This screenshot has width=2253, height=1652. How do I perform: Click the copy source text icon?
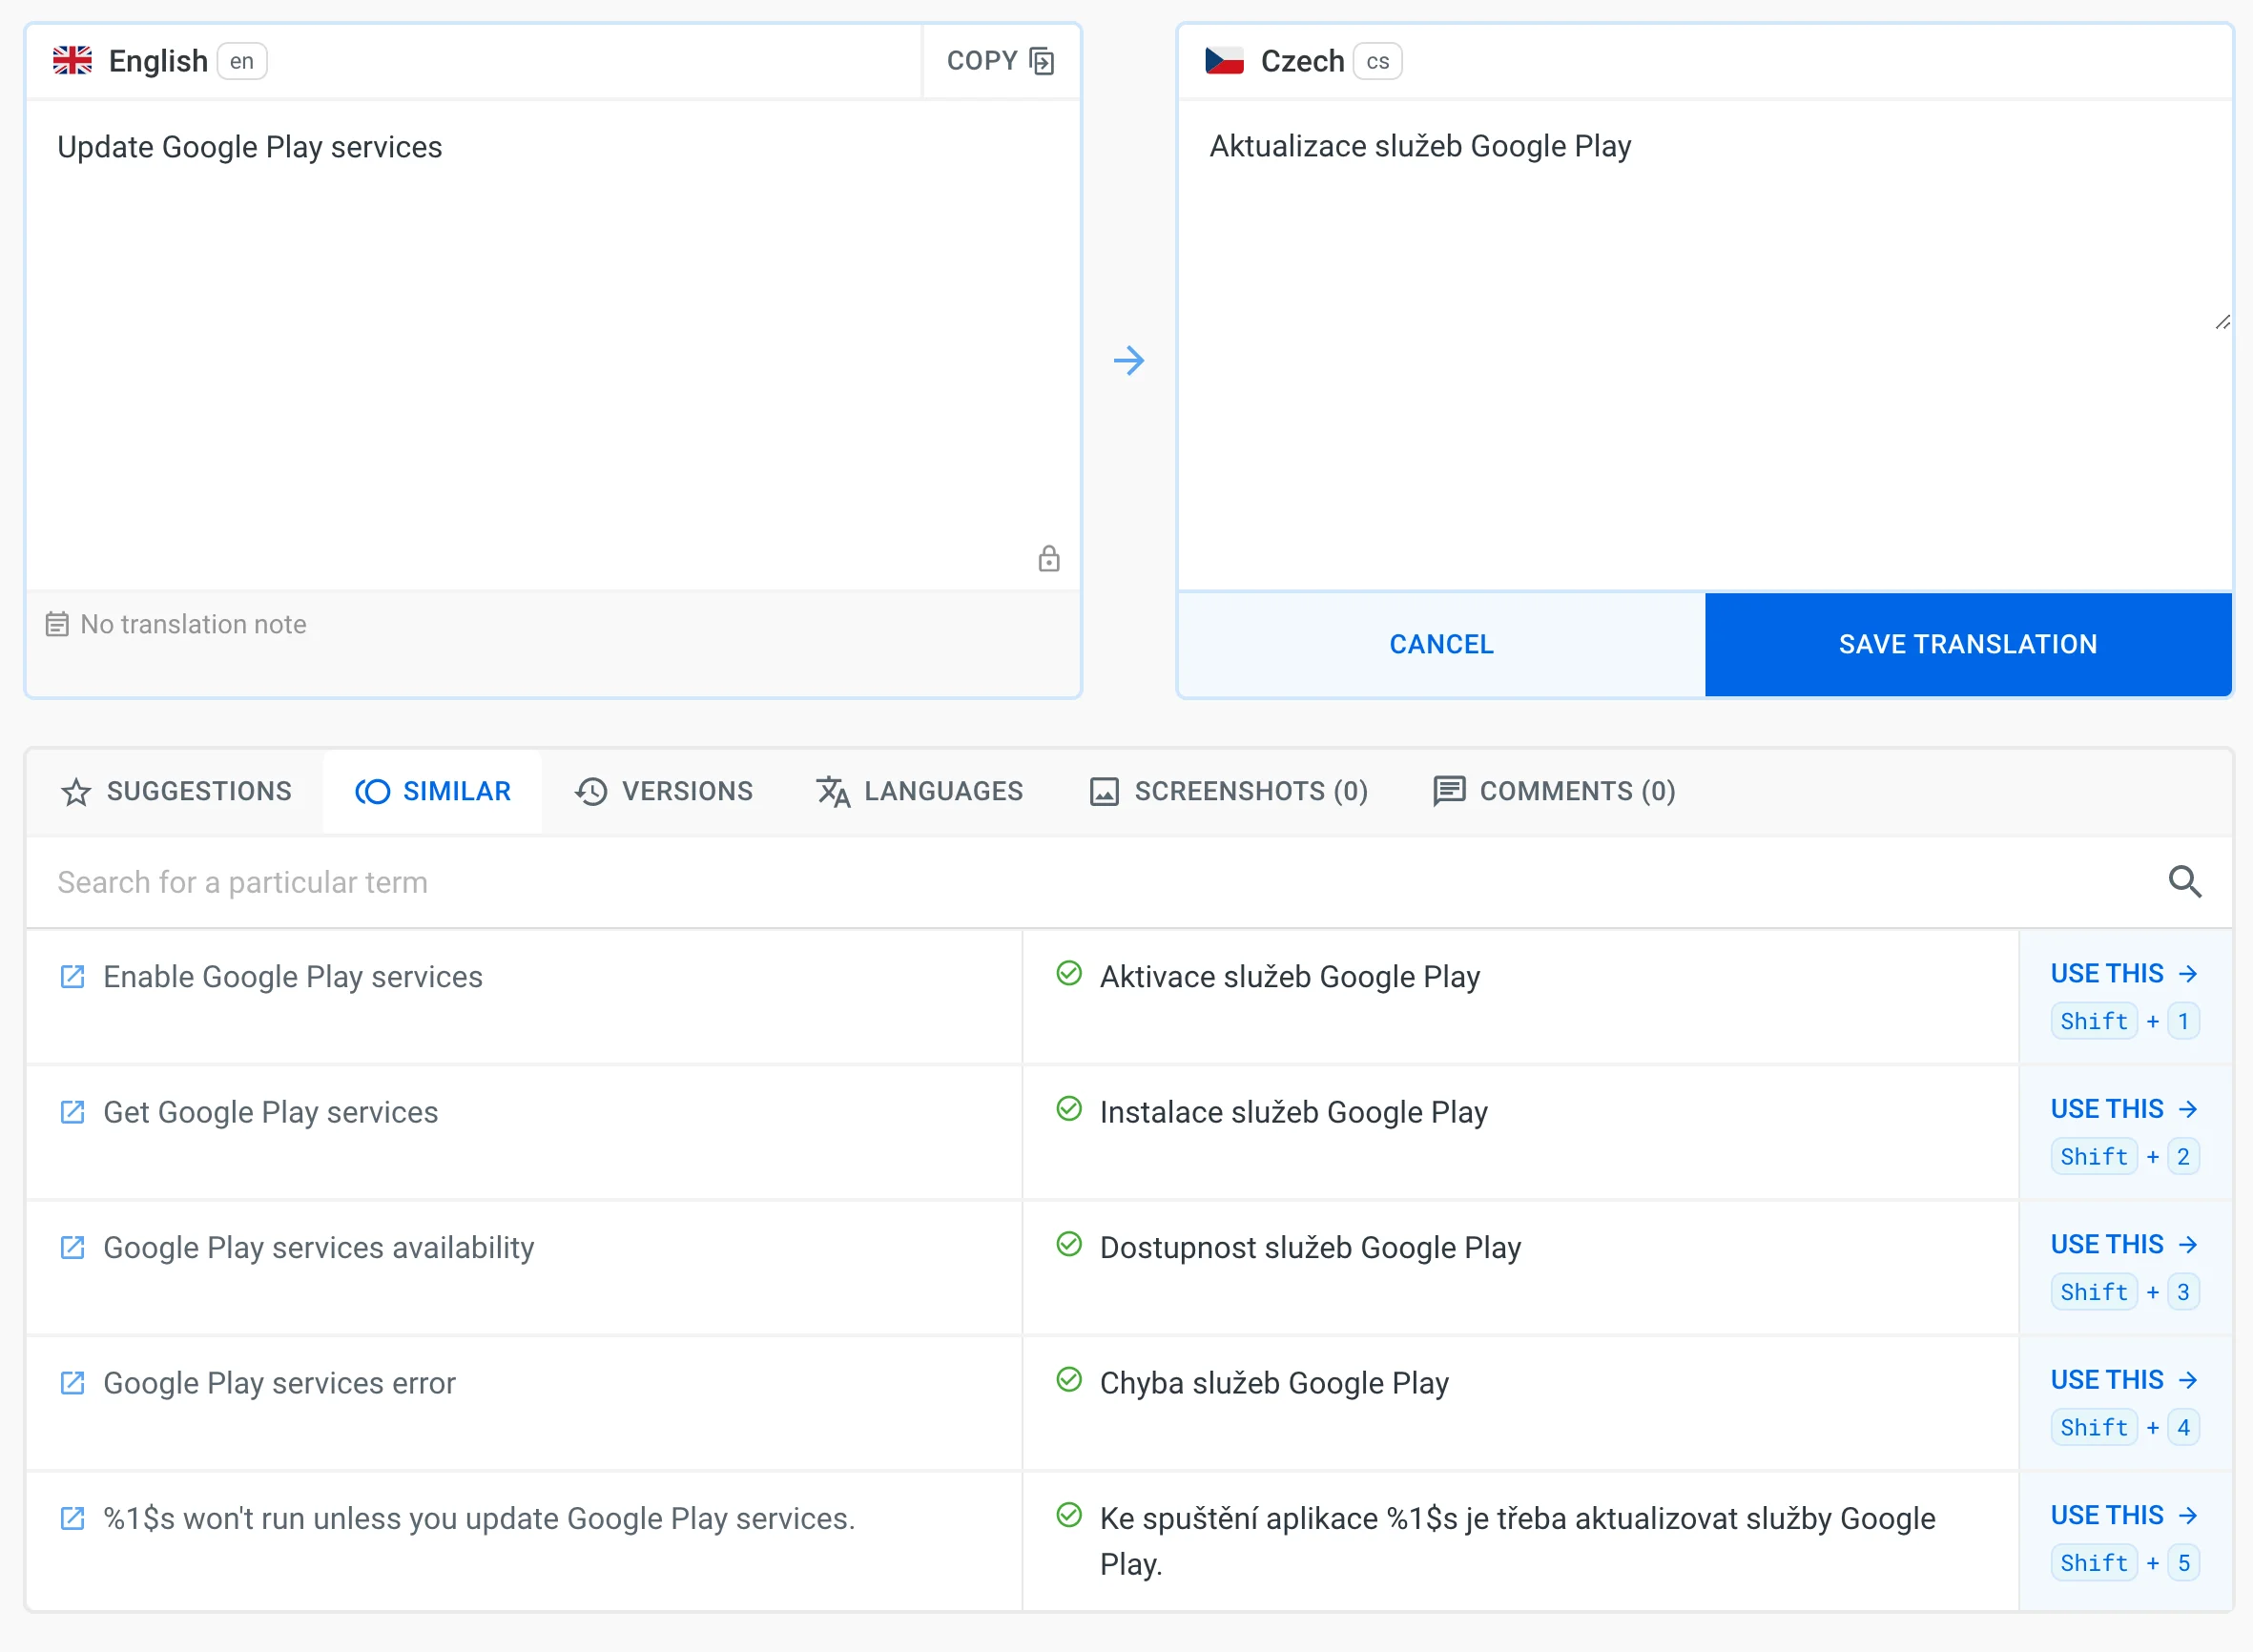coord(1041,61)
